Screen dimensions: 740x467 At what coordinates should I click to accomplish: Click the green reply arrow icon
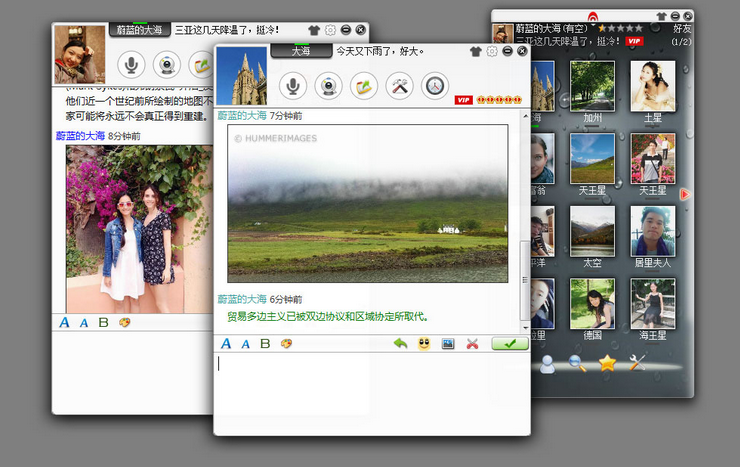[x=400, y=344]
